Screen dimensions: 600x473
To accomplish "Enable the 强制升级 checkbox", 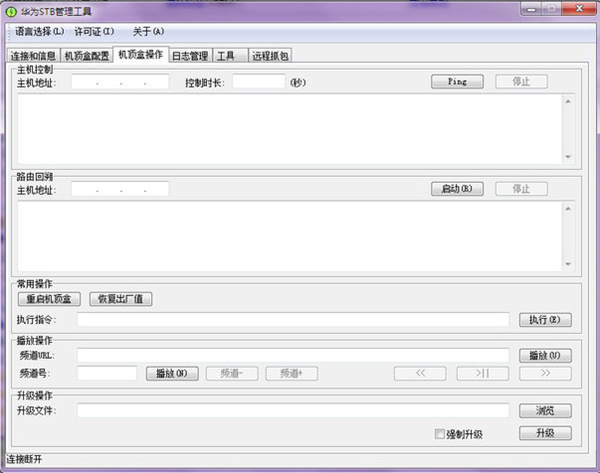I will pyautogui.click(x=440, y=434).
